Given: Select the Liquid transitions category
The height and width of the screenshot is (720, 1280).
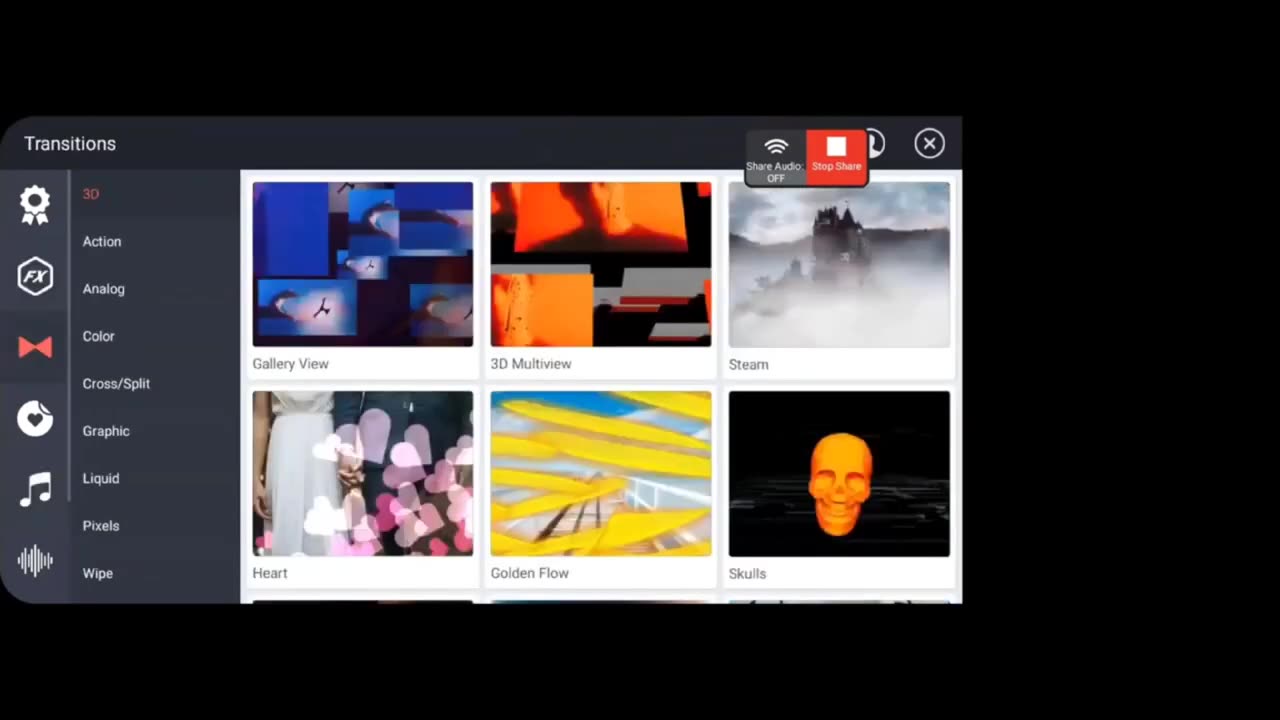Looking at the screenshot, I should coord(101,478).
